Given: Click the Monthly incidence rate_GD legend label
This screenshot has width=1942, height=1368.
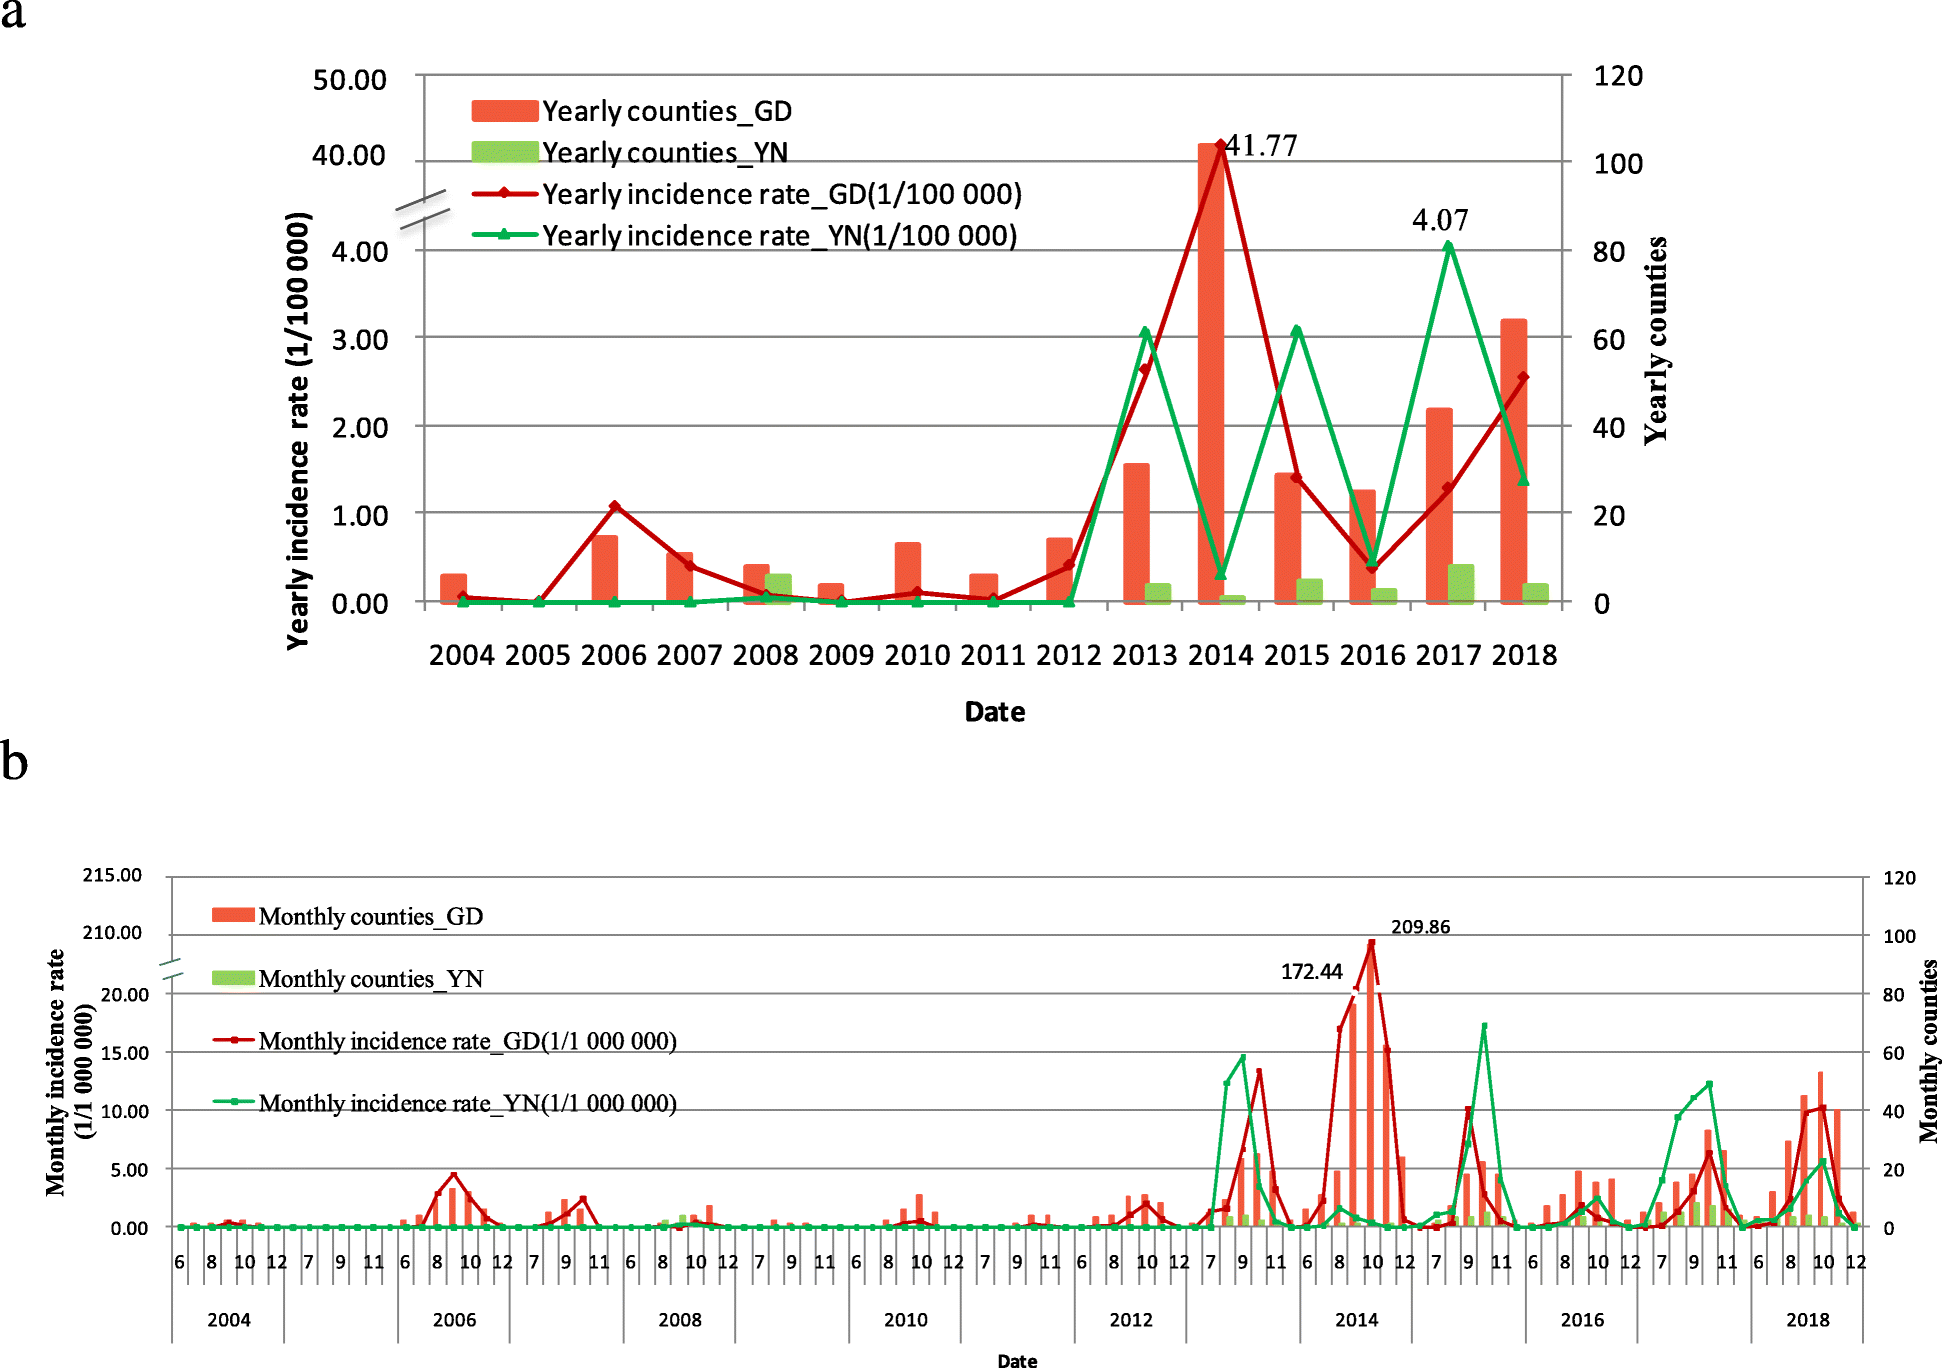Looking at the screenshot, I should (468, 1041).
